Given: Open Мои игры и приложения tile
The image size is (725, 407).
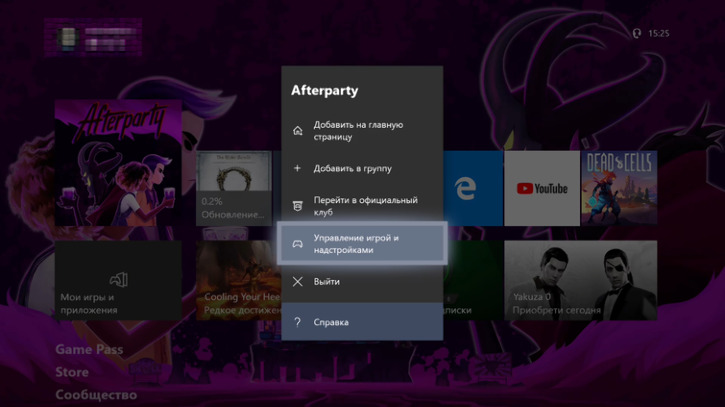Looking at the screenshot, I should [x=118, y=280].
